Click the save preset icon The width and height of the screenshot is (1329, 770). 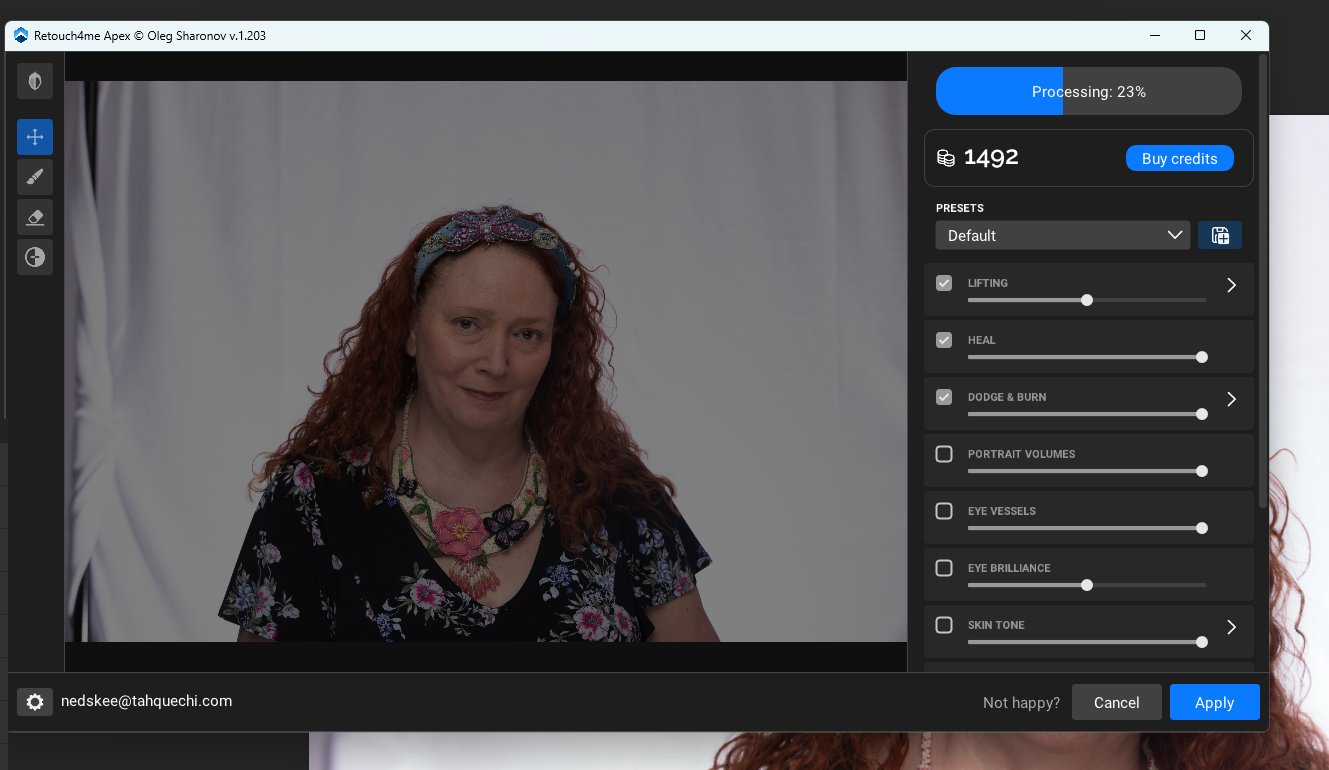(x=1220, y=235)
